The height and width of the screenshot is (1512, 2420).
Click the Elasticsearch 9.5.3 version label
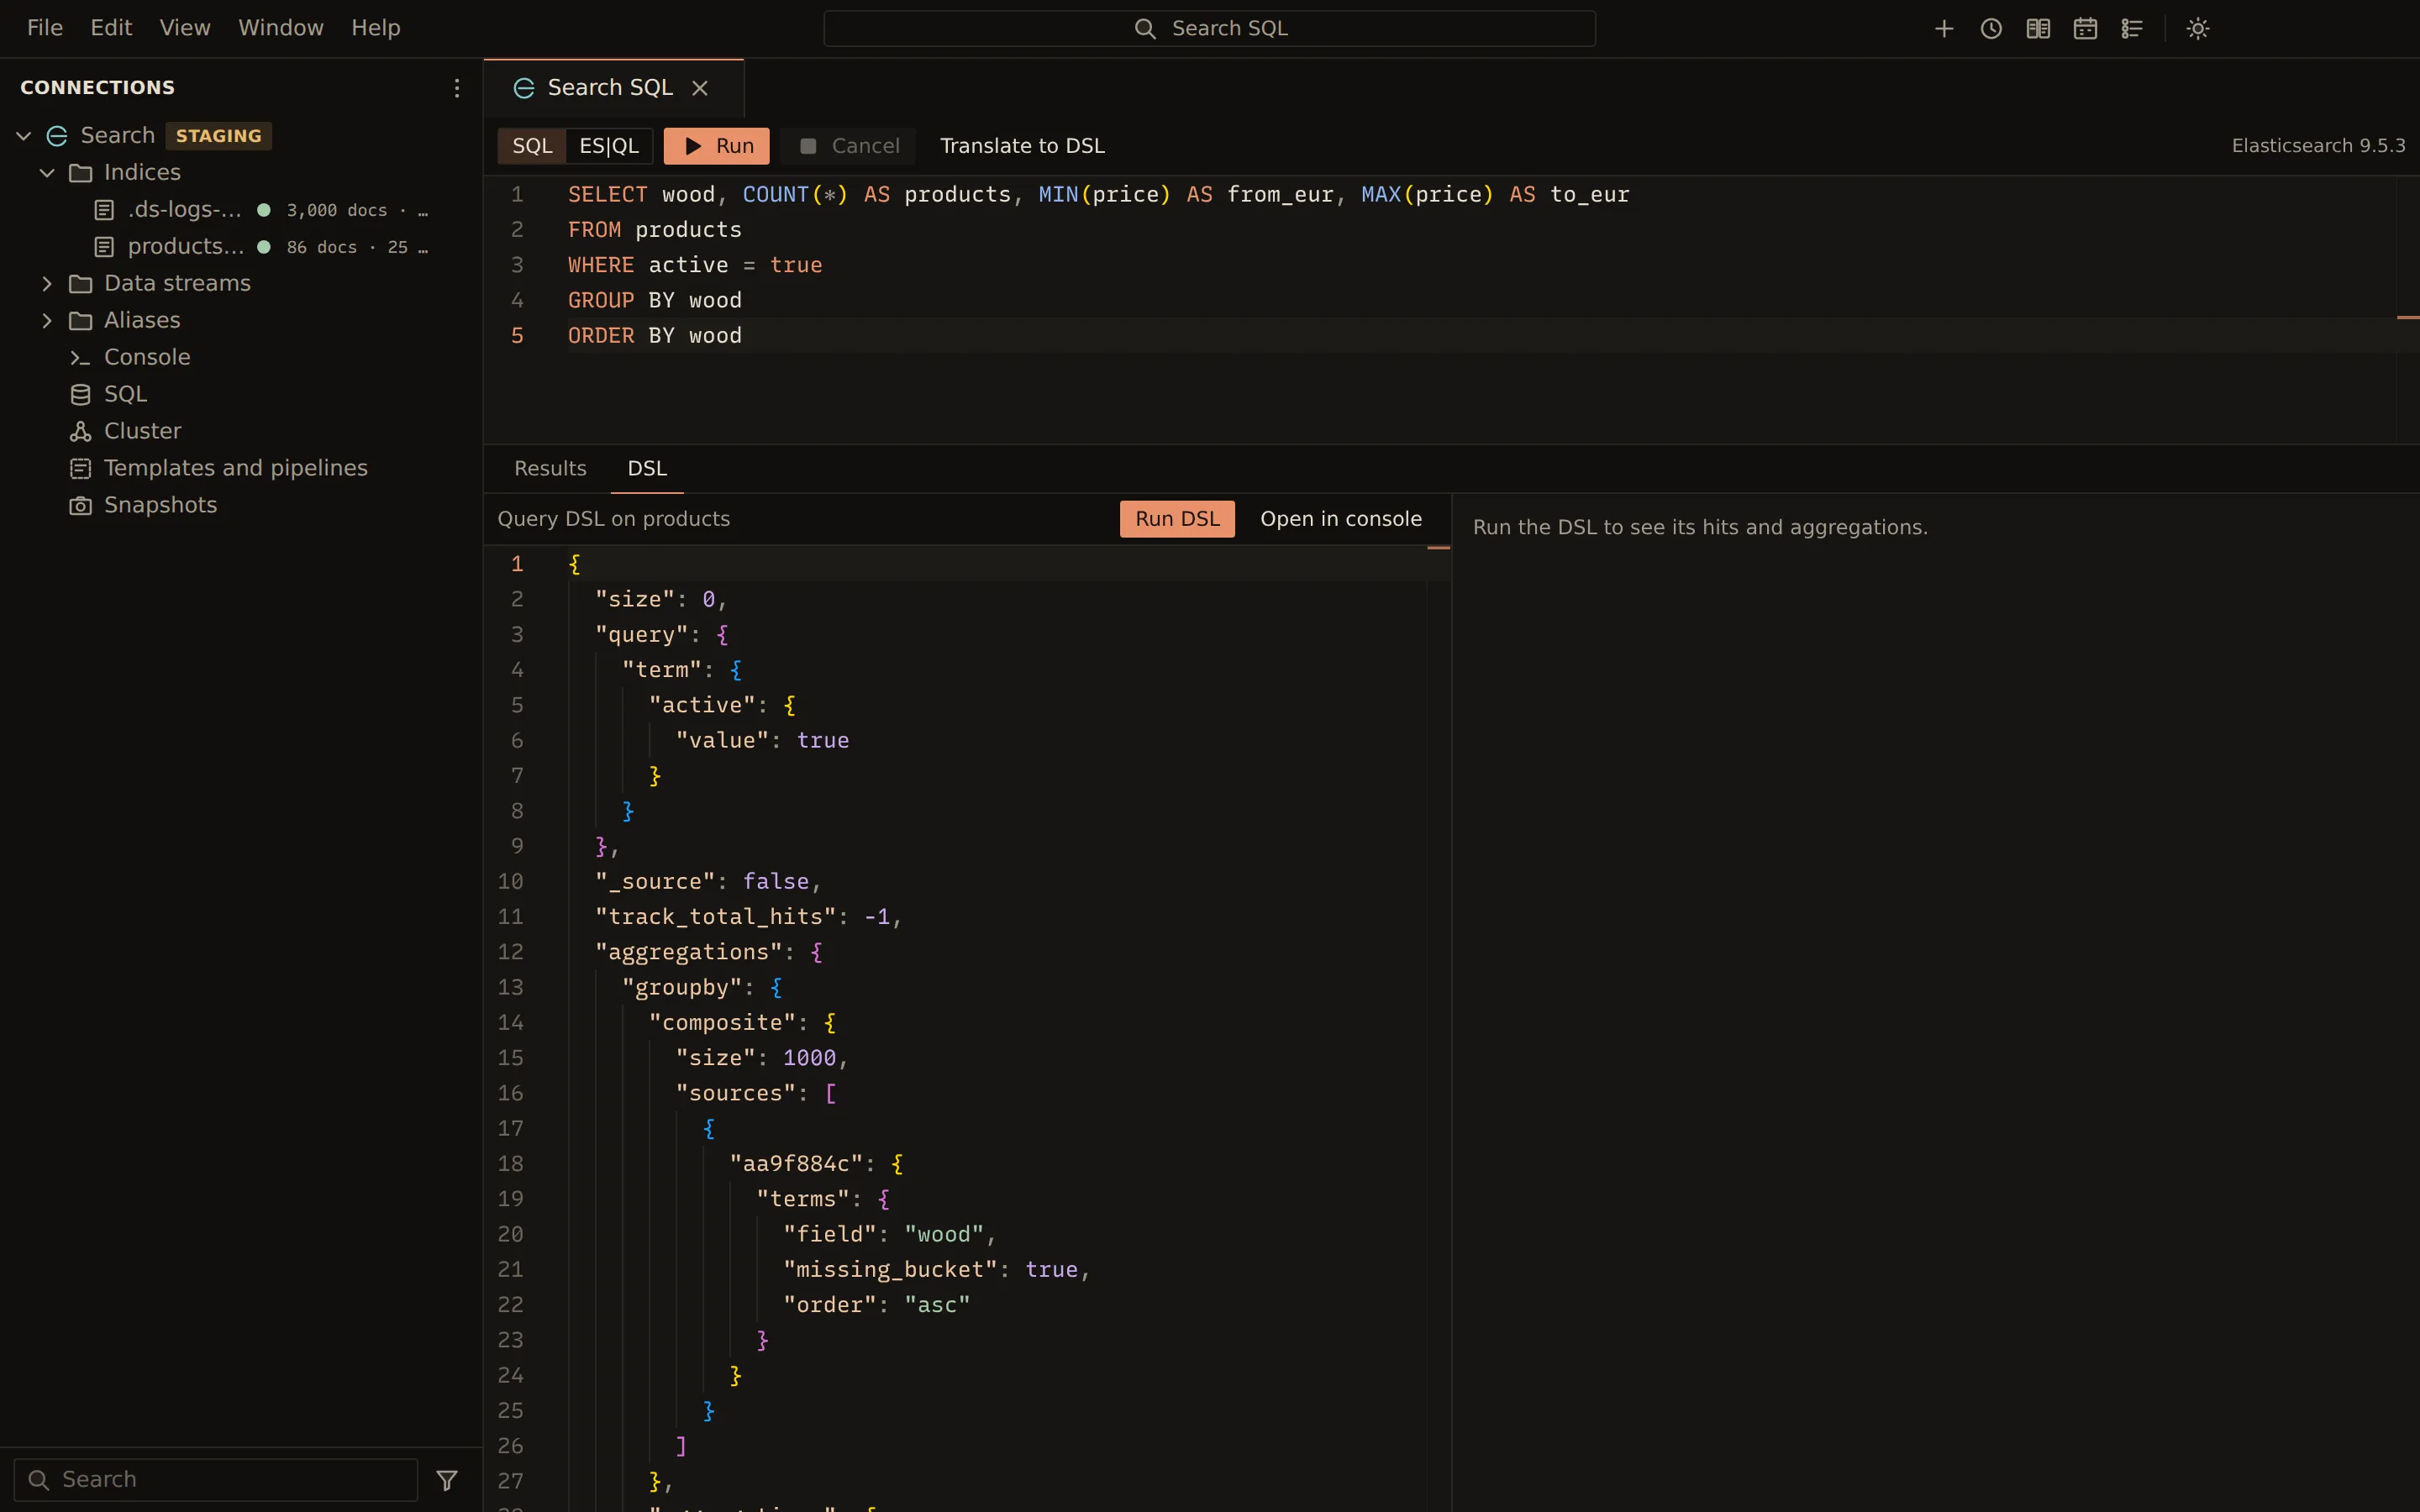[x=2318, y=146]
